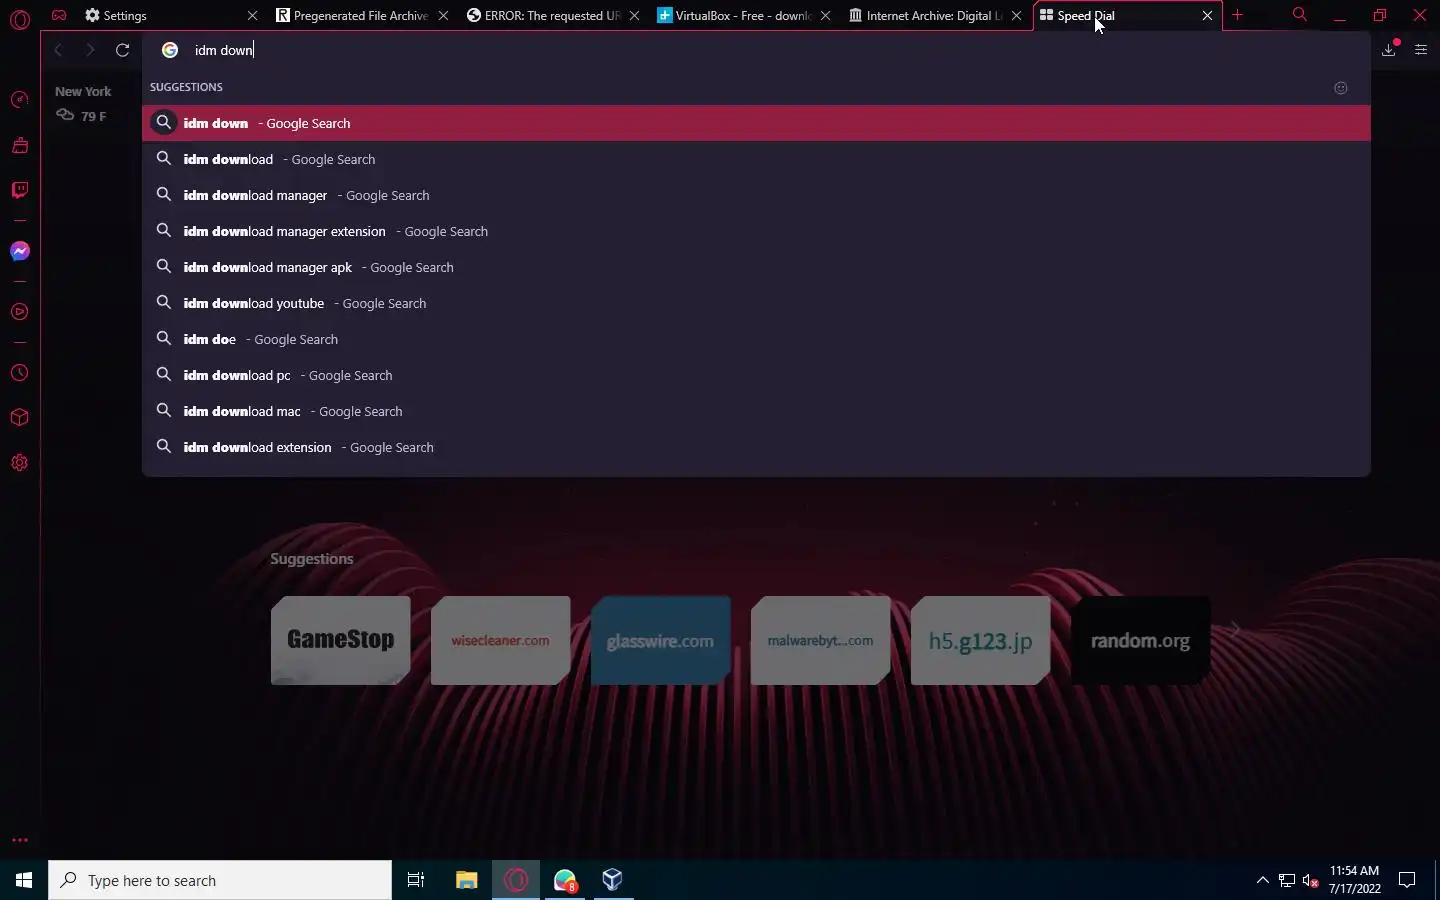1440x900 pixels.
Task: Open a new tab with plus button
Action: 1237,15
